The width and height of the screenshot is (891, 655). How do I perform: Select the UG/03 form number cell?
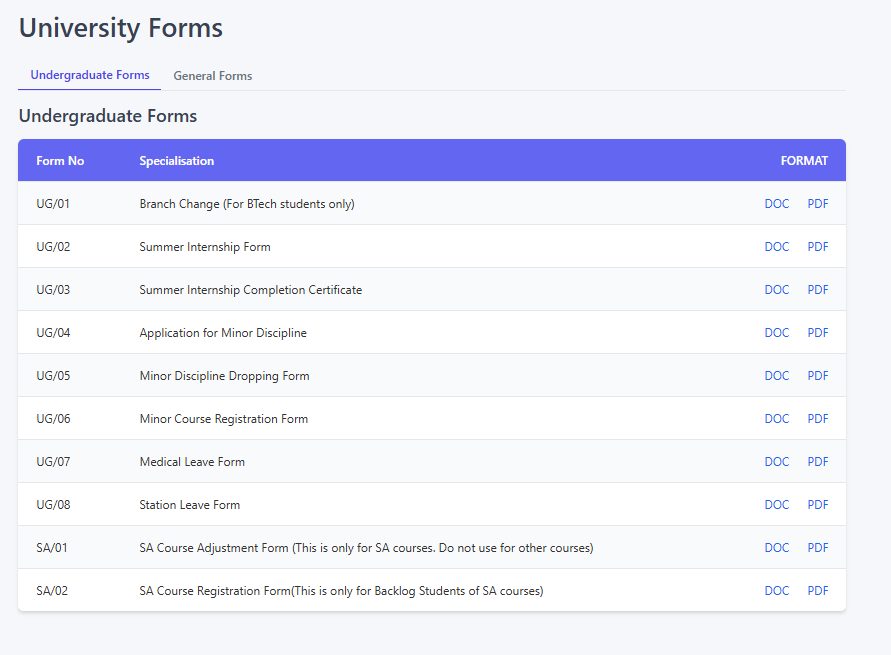click(53, 290)
